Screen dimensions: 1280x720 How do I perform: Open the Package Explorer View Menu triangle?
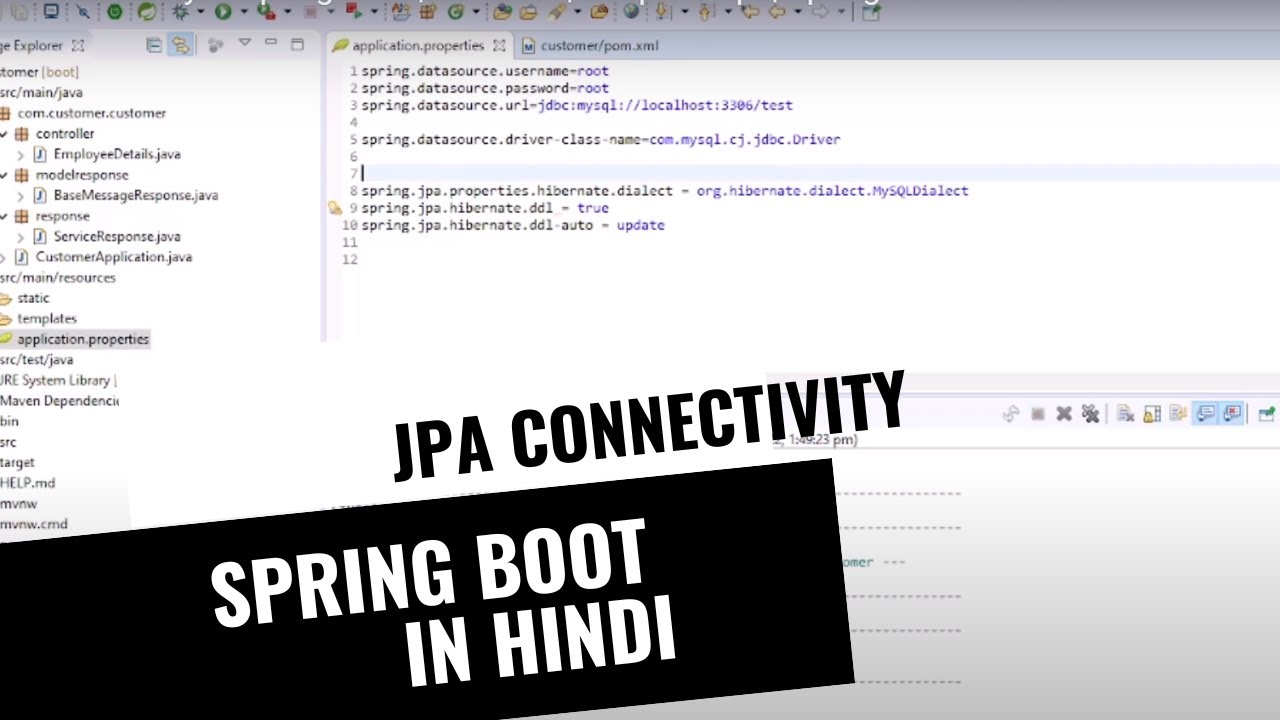click(x=245, y=44)
